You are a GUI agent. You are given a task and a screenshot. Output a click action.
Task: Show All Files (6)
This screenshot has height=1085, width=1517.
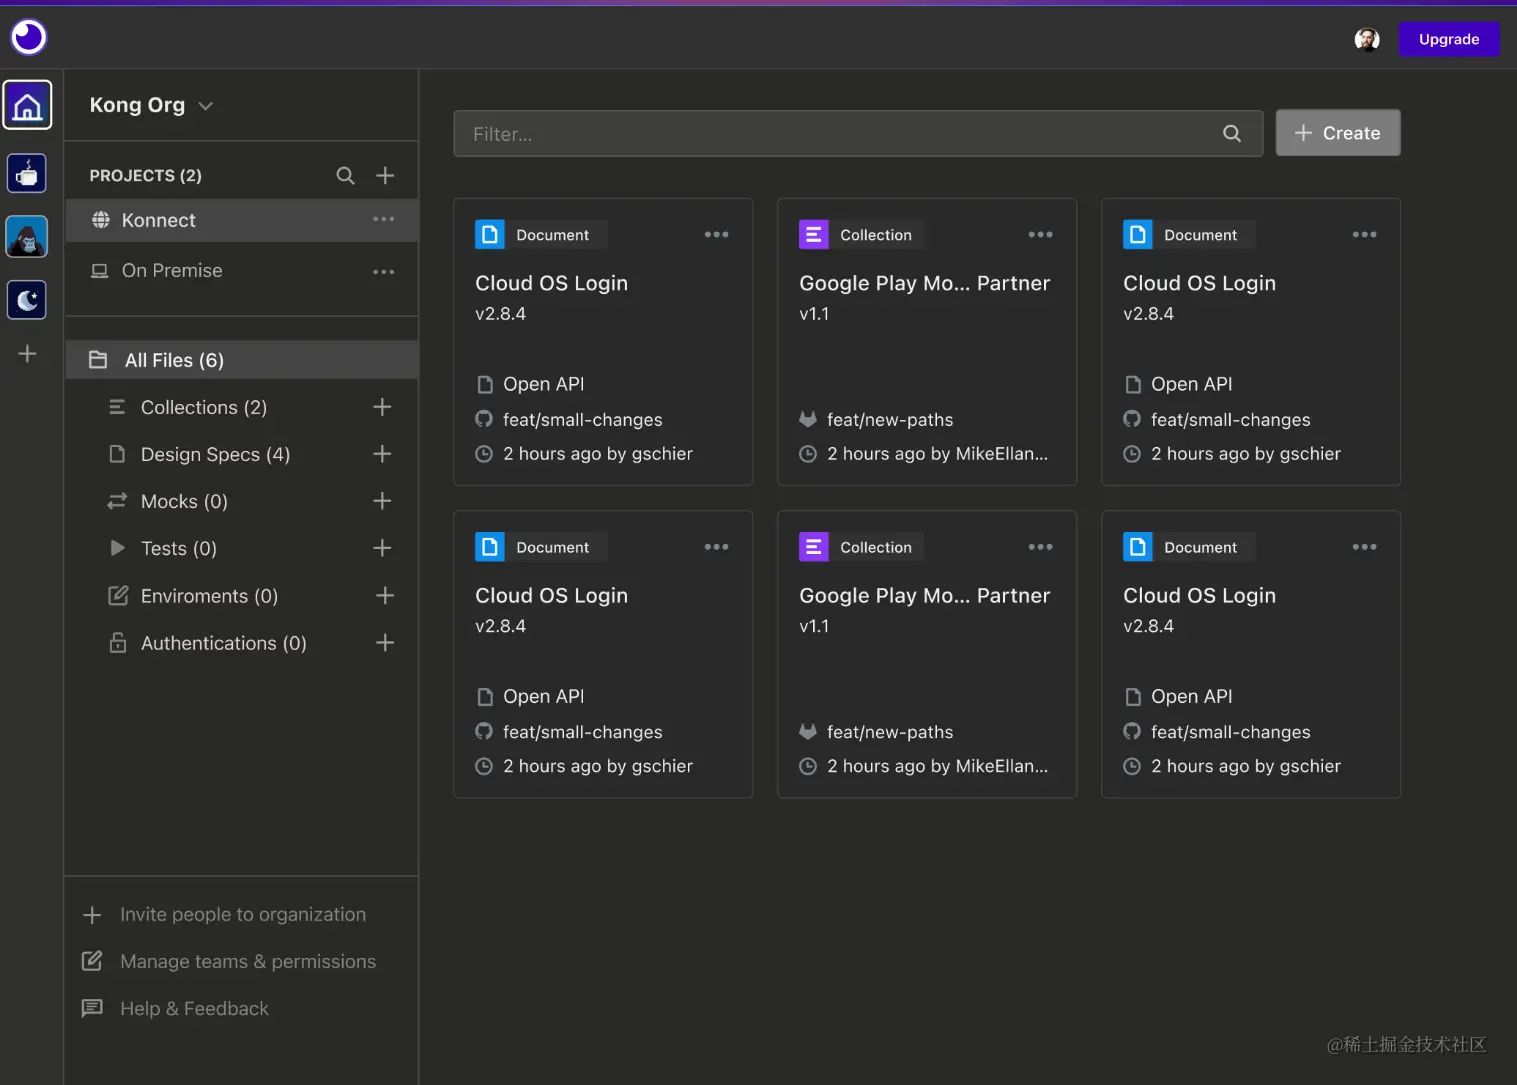coord(242,360)
